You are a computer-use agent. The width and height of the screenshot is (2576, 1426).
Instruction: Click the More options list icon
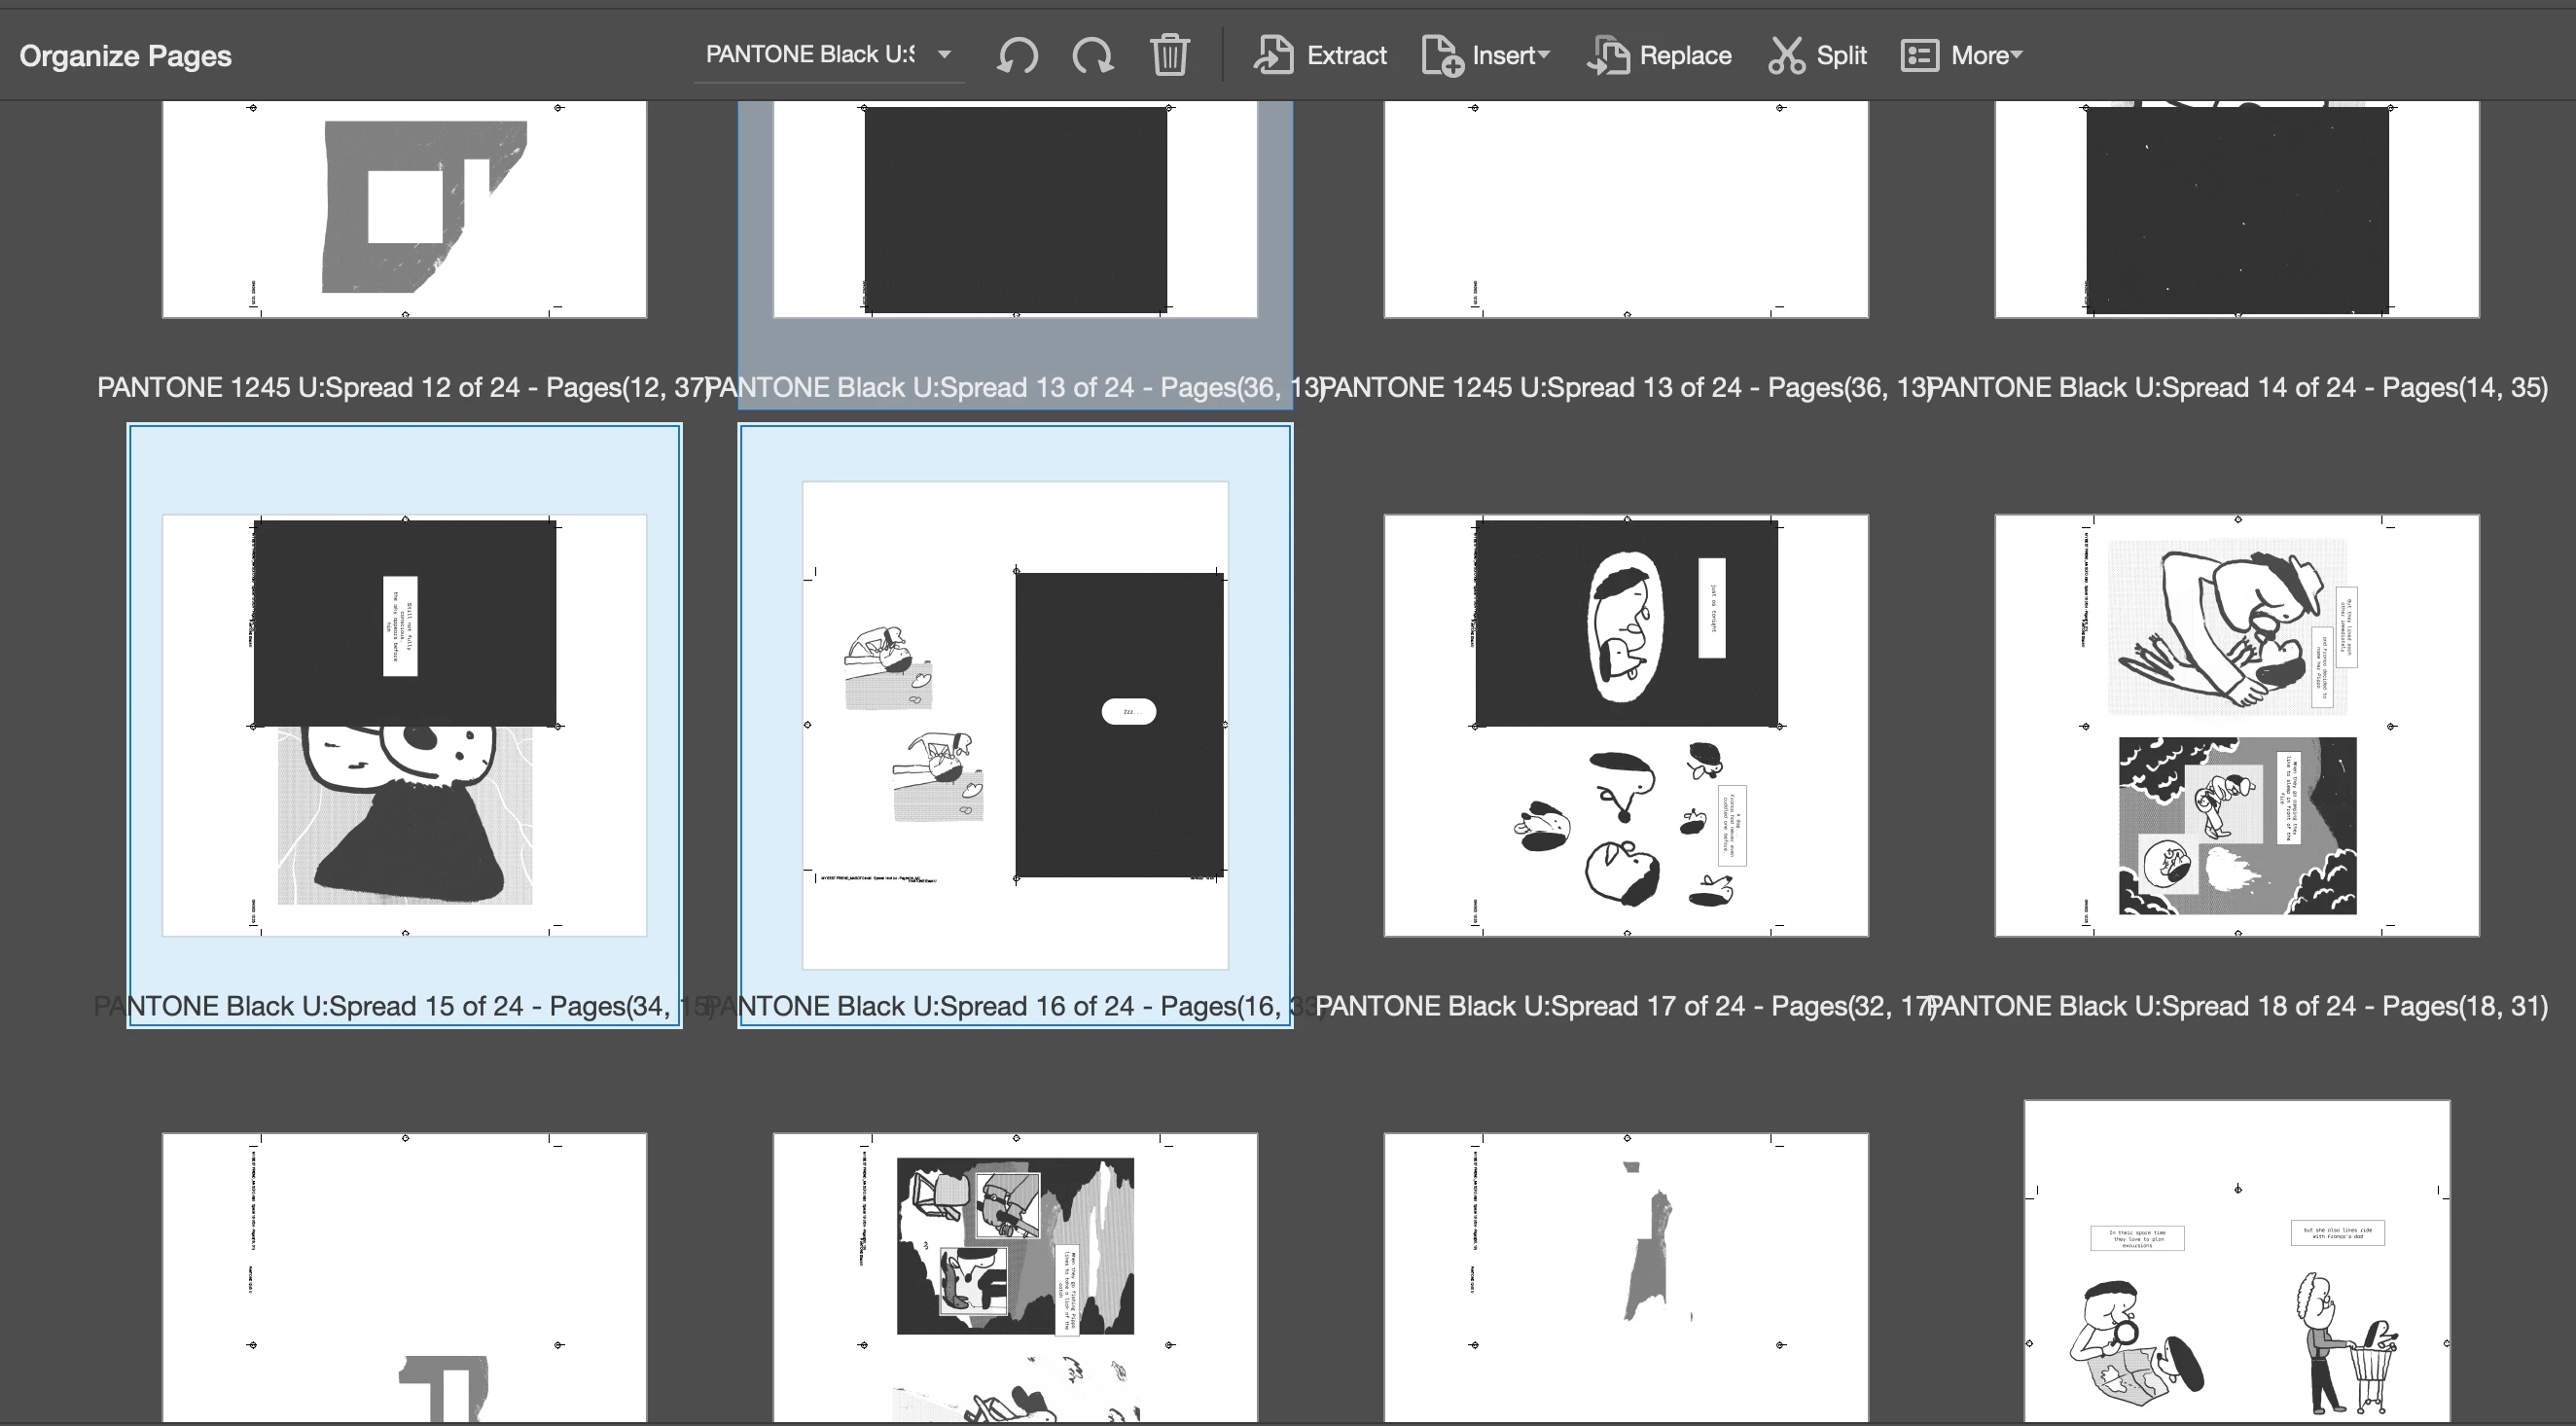click(x=1919, y=55)
